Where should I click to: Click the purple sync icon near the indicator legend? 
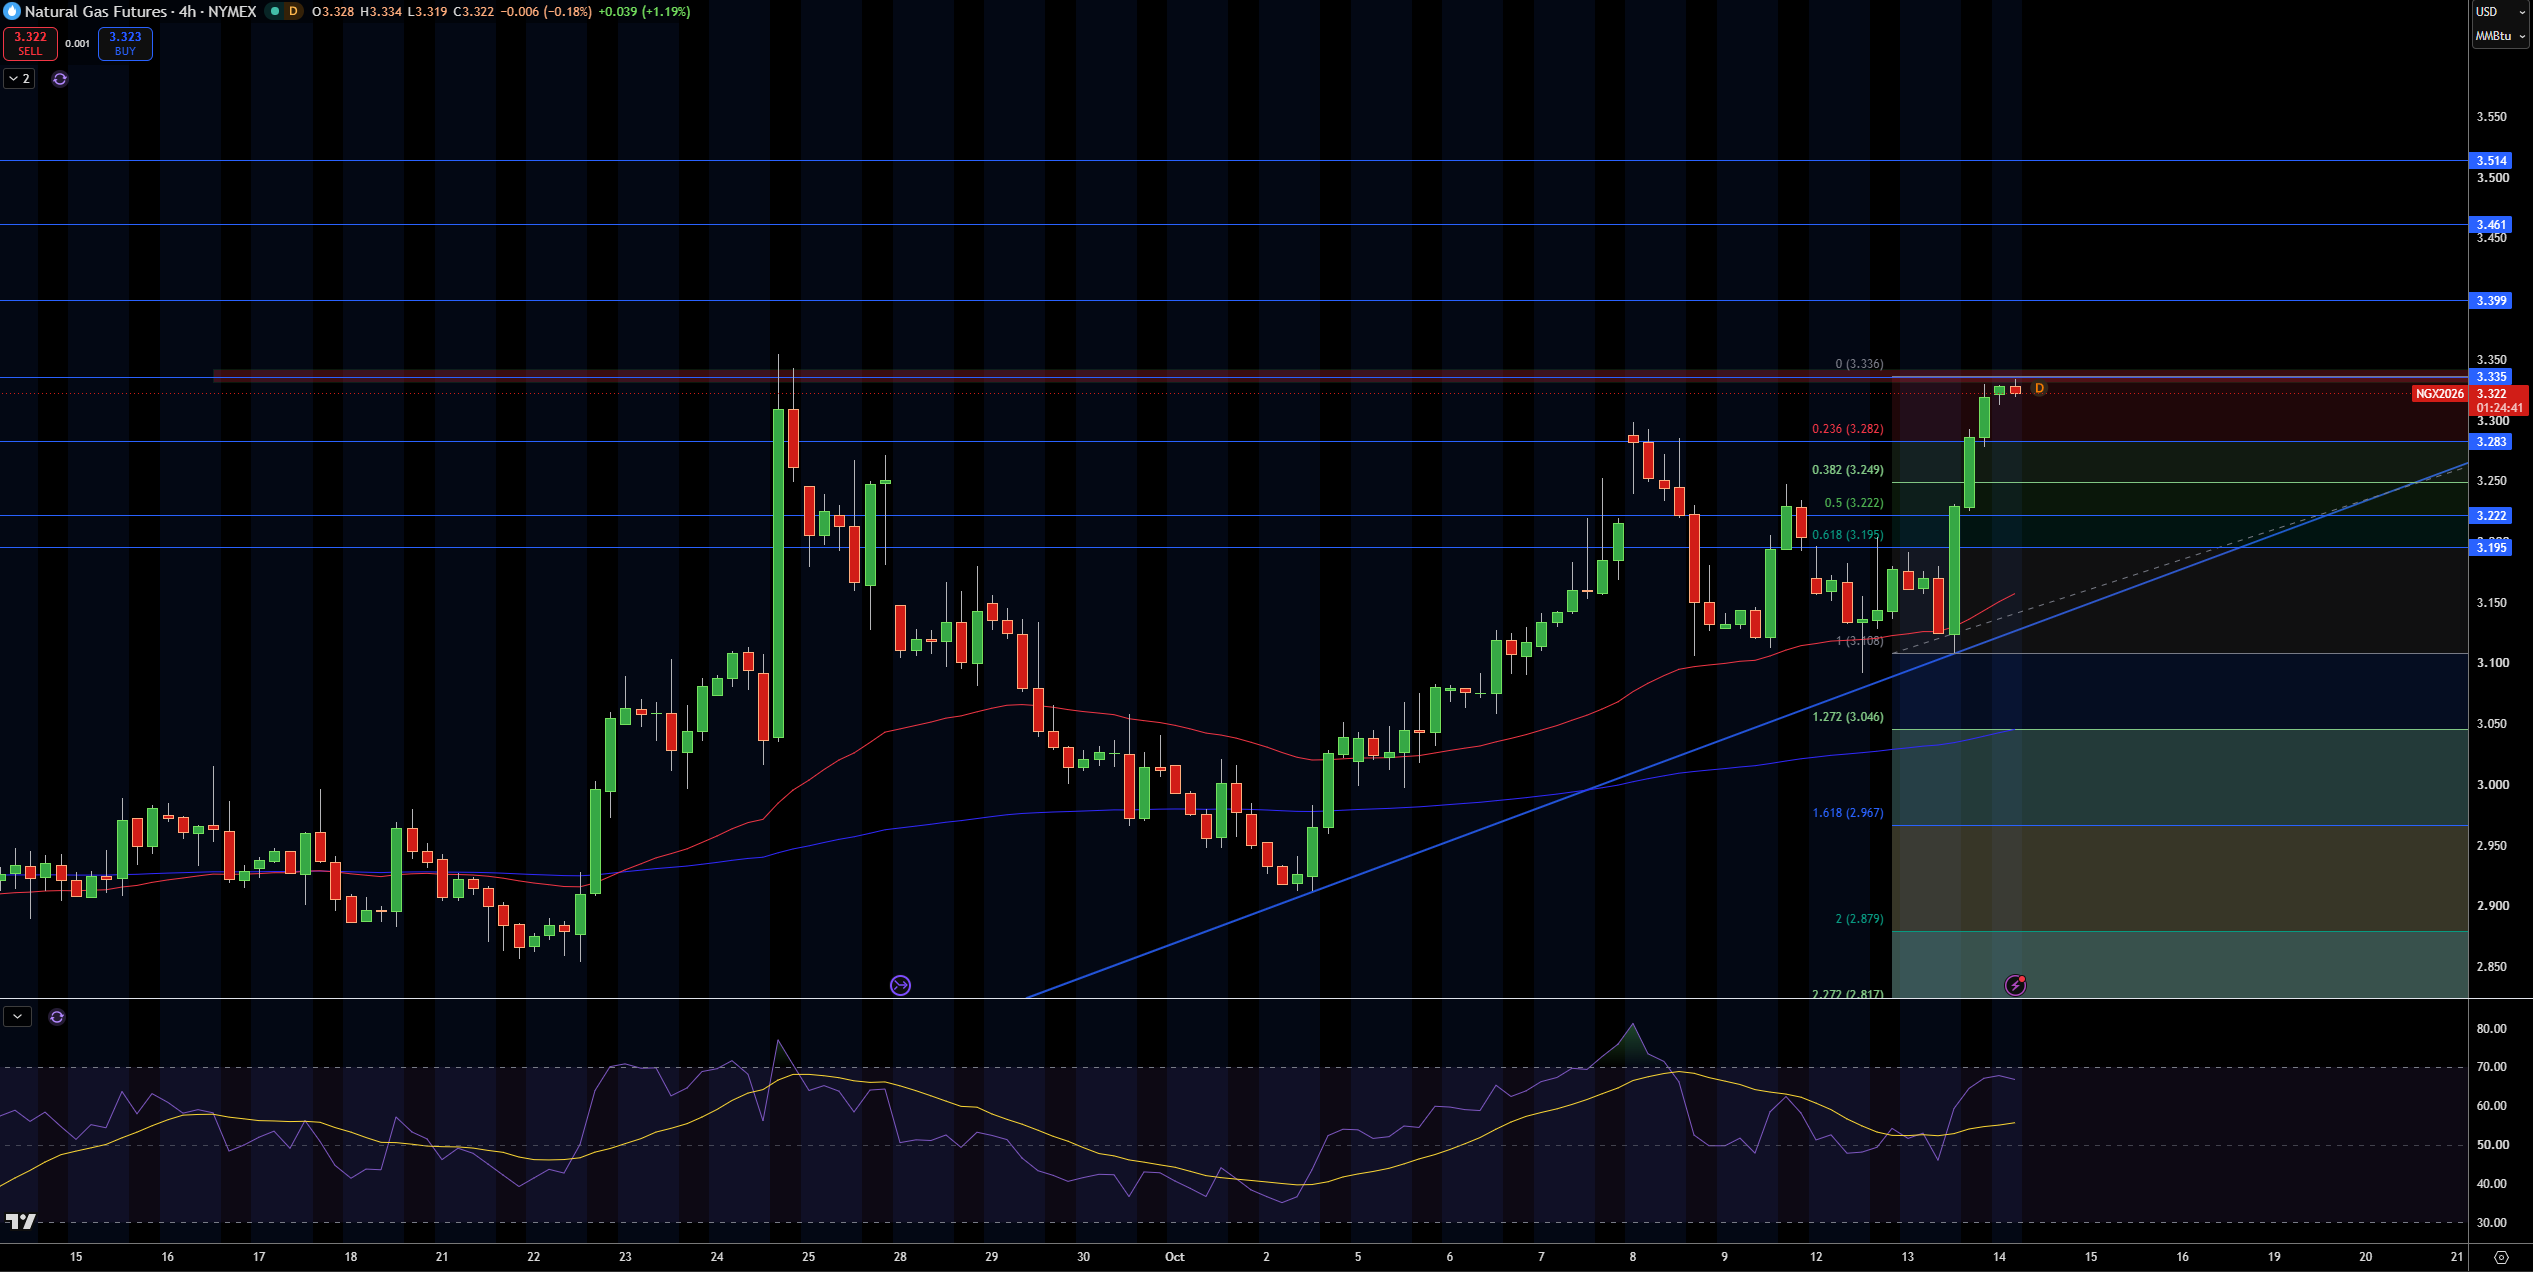60,79
